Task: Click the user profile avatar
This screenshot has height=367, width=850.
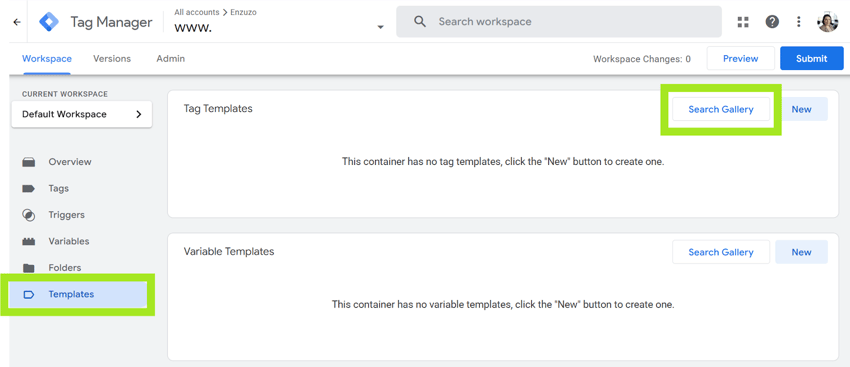Action: 828,22
